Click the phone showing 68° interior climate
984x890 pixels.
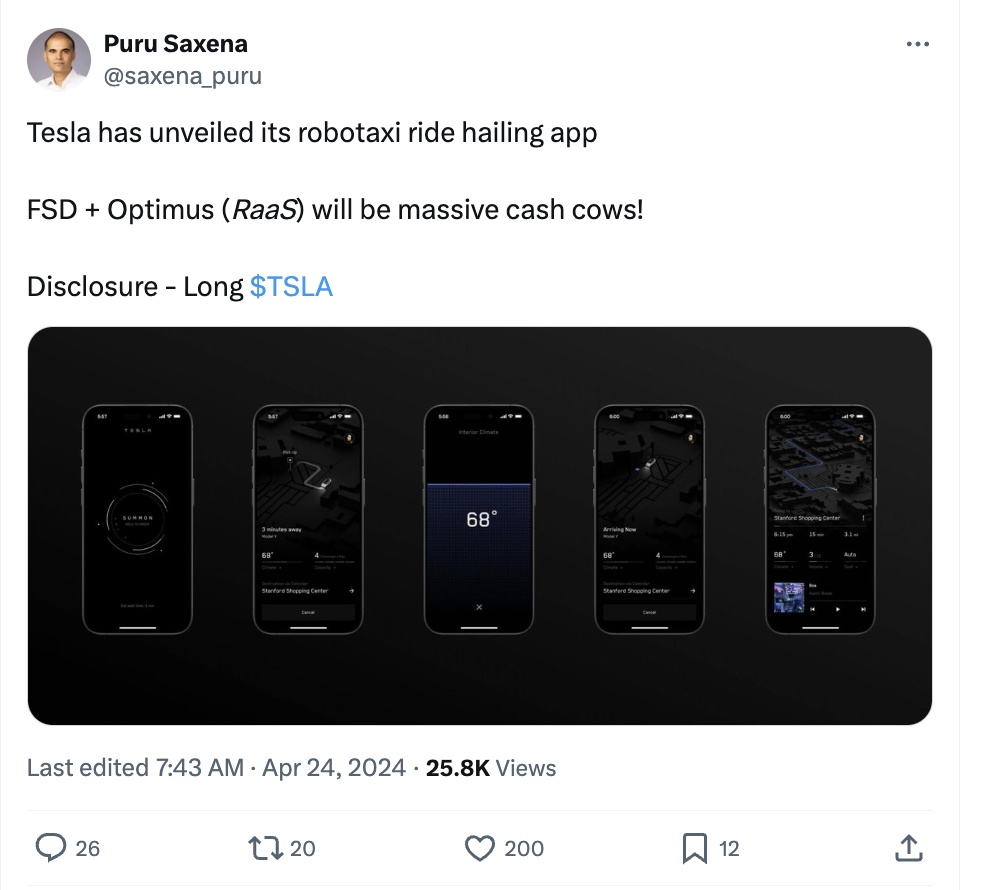479,519
